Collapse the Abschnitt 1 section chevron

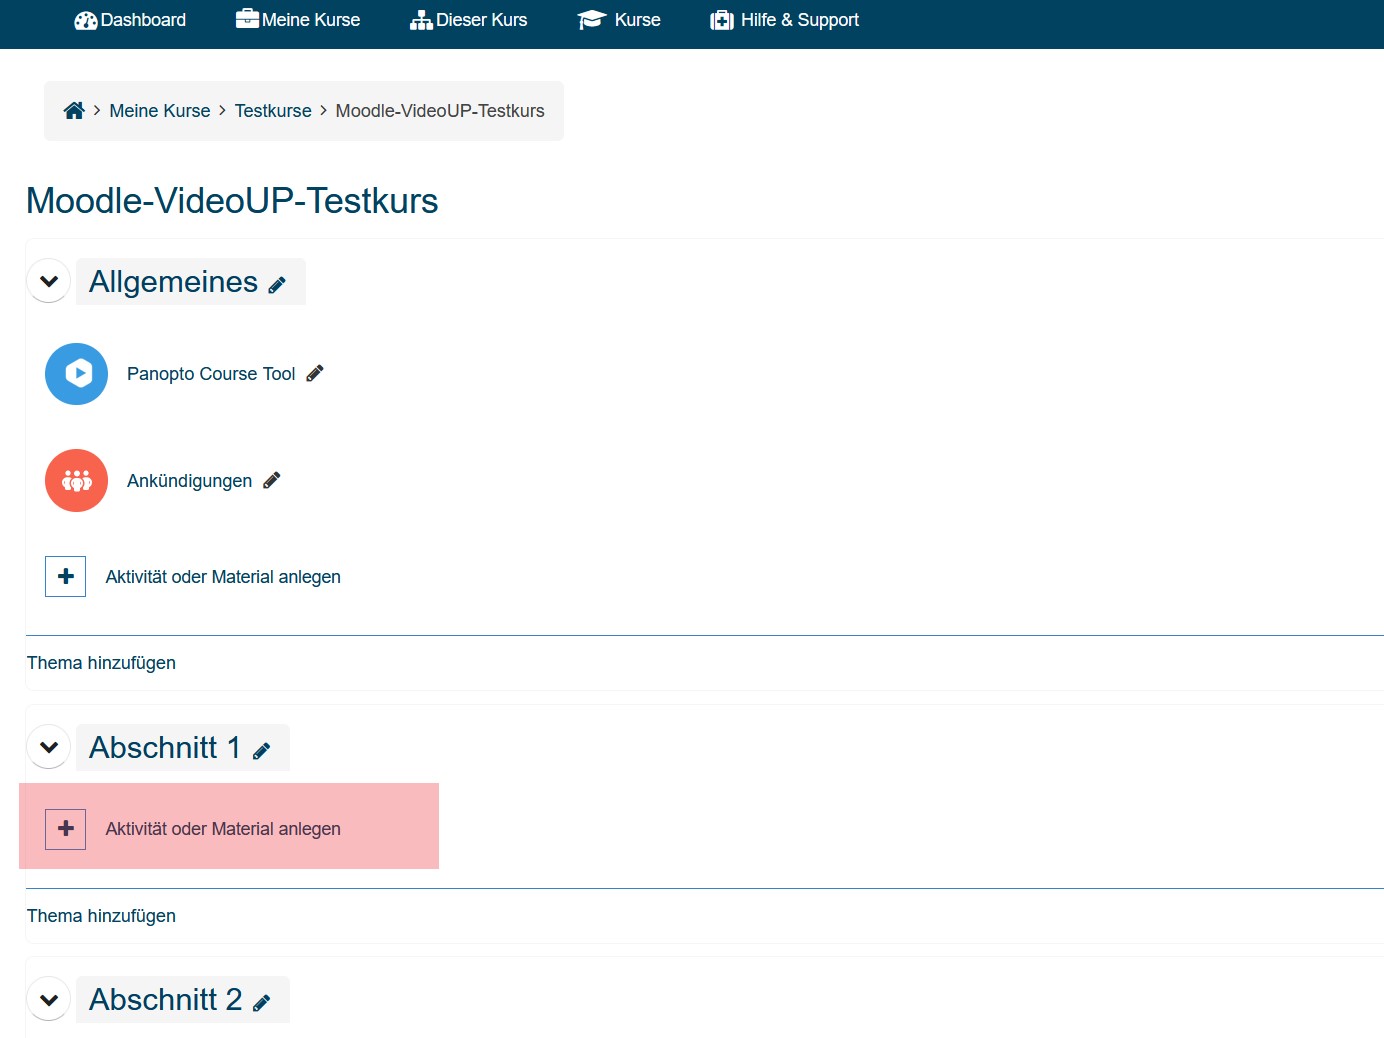48,747
